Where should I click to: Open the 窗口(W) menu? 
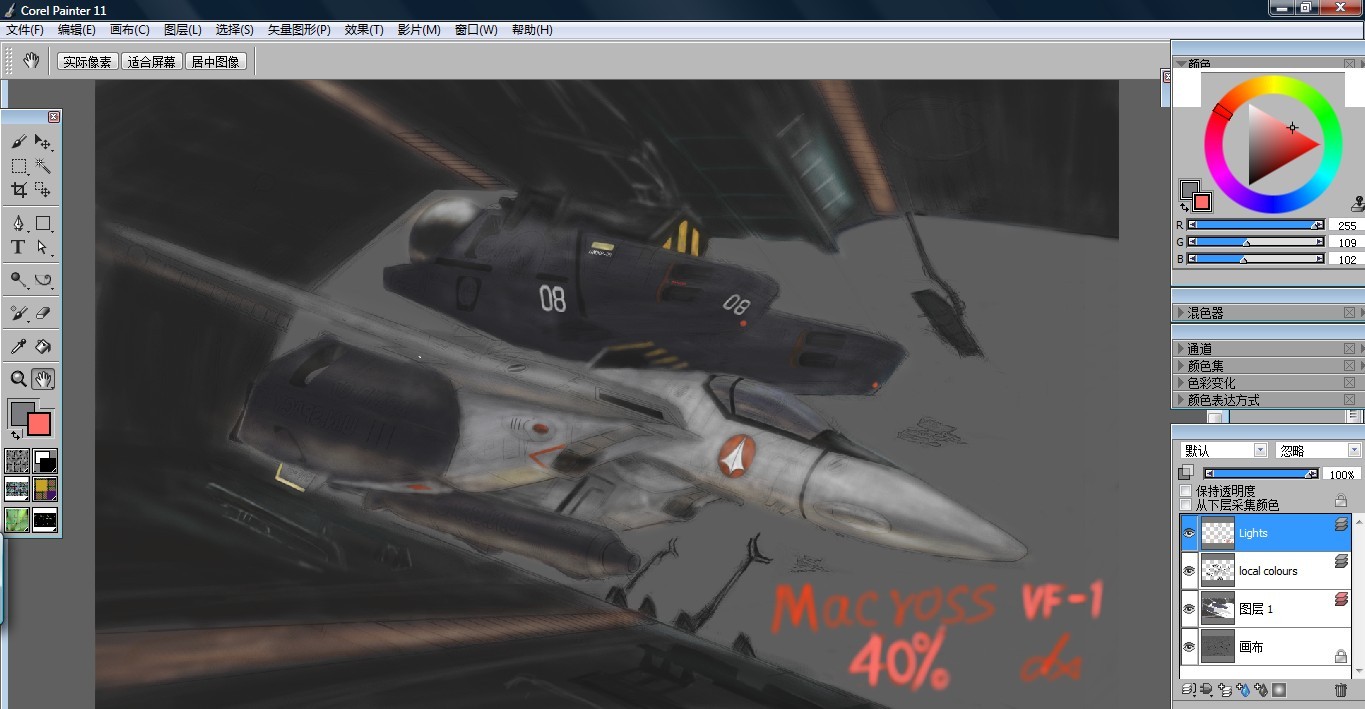(x=476, y=30)
